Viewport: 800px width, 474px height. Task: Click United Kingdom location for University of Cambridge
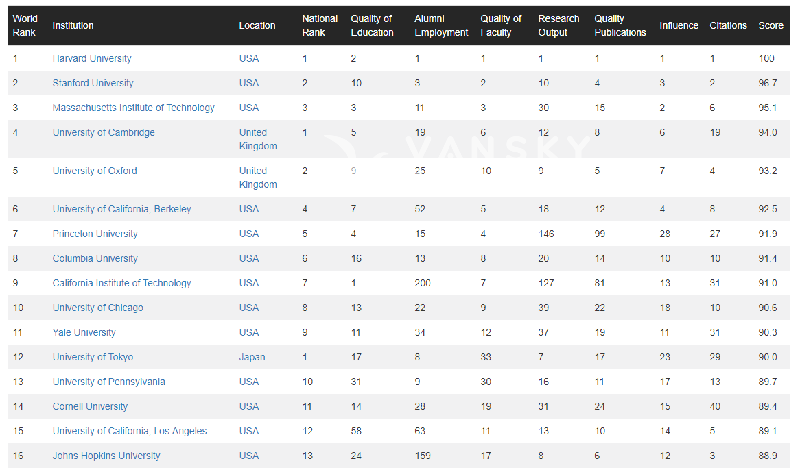coord(258,139)
